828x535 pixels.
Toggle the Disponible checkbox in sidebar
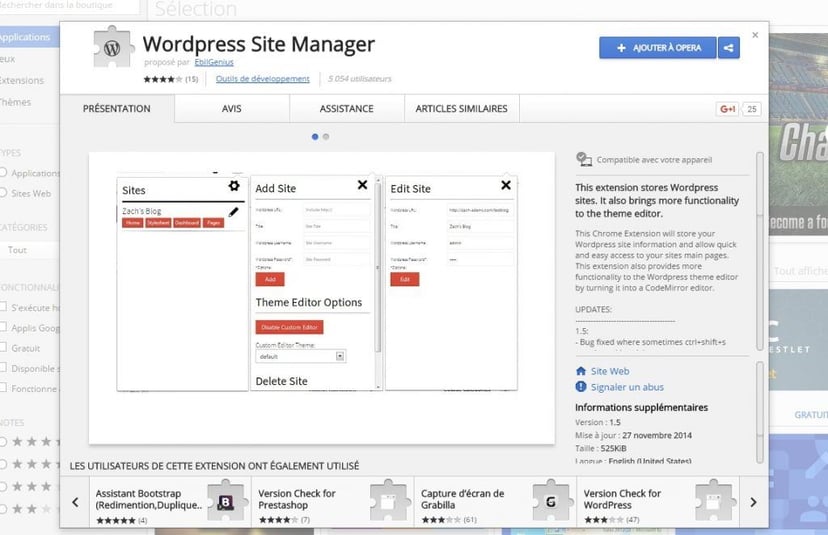(x=3, y=368)
